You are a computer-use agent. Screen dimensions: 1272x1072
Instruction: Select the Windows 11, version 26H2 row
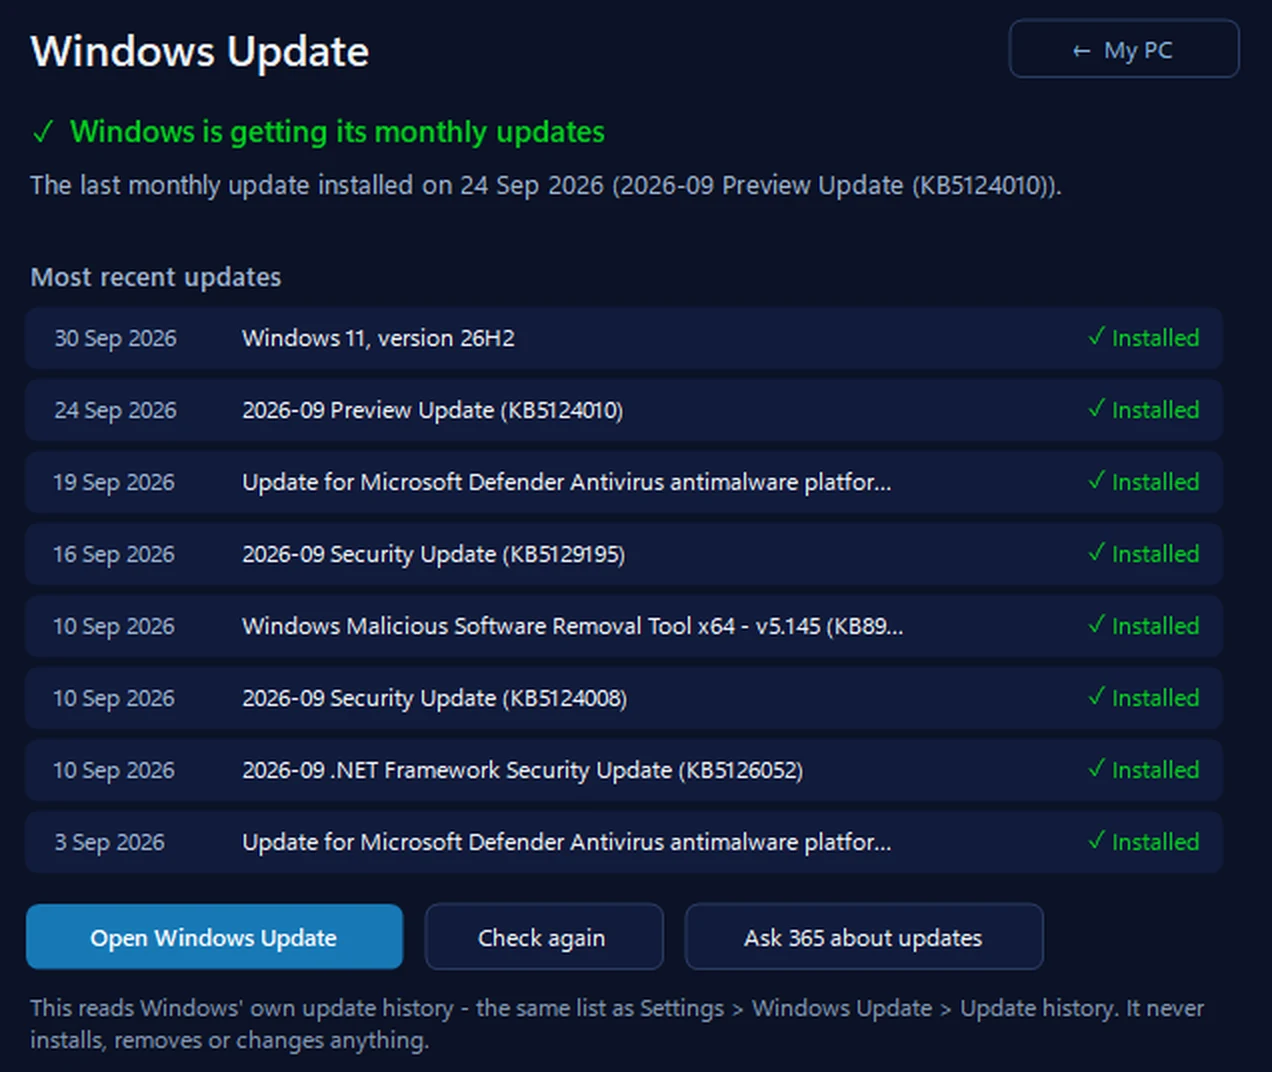click(x=624, y=338)
